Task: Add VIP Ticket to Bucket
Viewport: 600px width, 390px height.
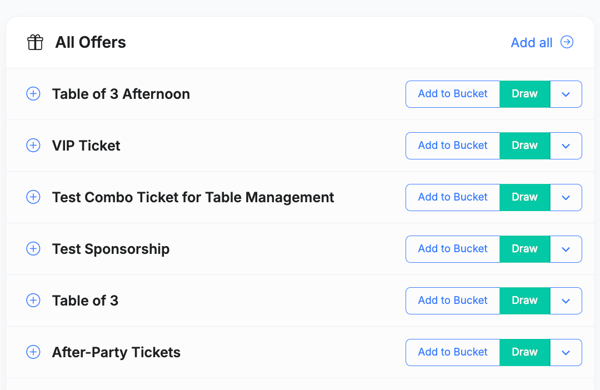Action: coord(453,146)
